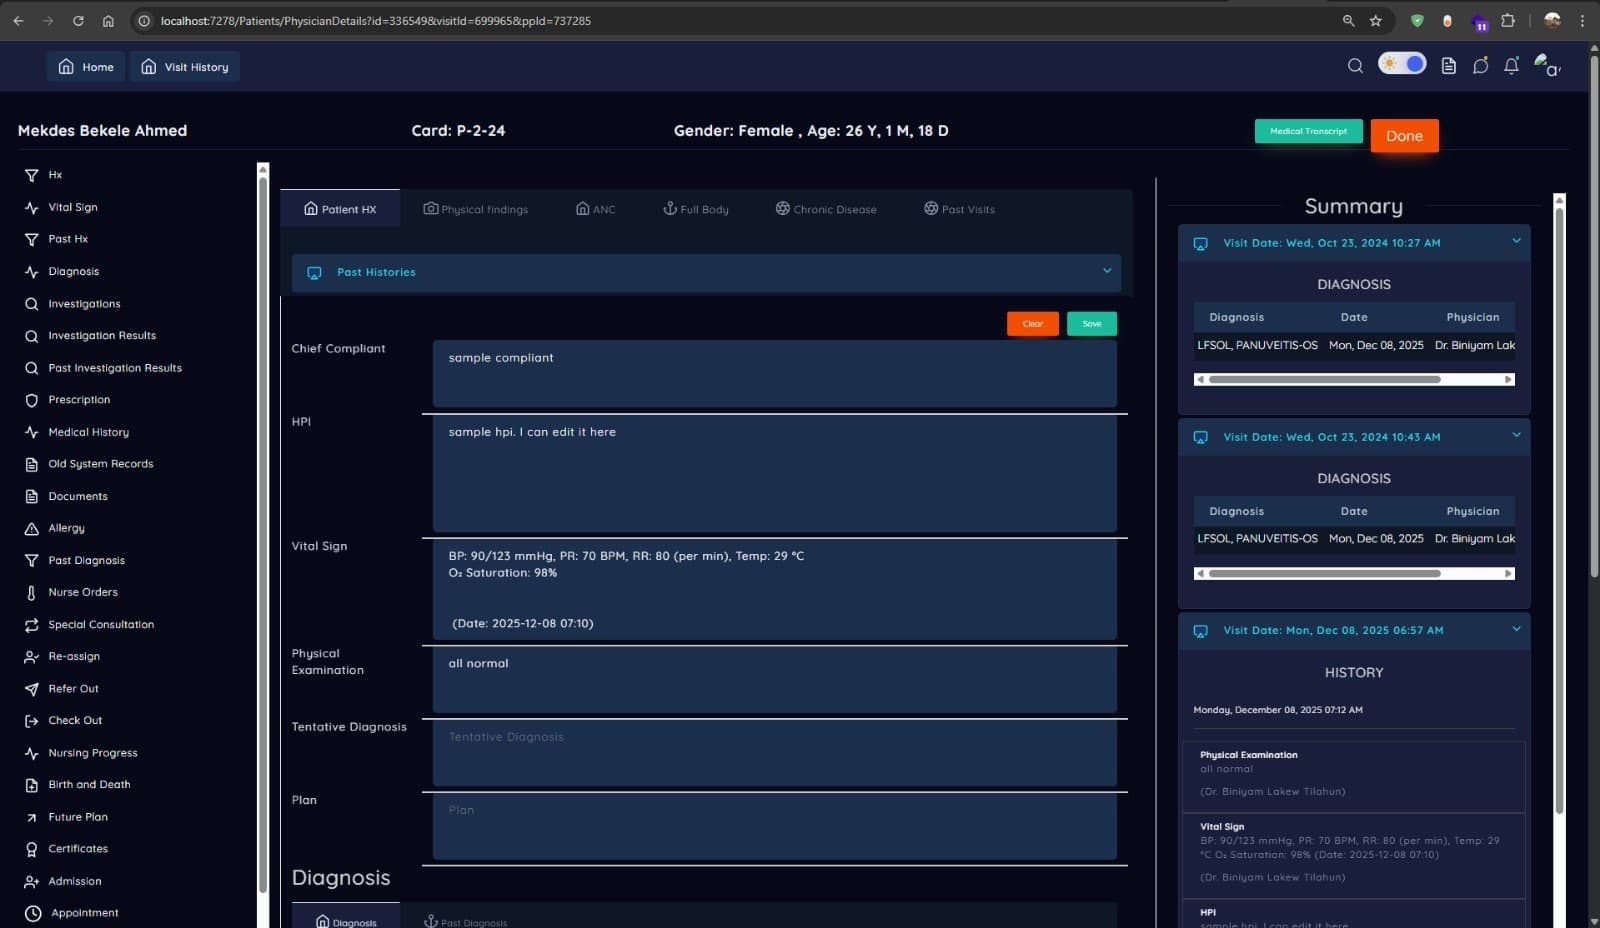1600x928 pixels.
Task: Open Documents in sidebar
Action: 66,496
